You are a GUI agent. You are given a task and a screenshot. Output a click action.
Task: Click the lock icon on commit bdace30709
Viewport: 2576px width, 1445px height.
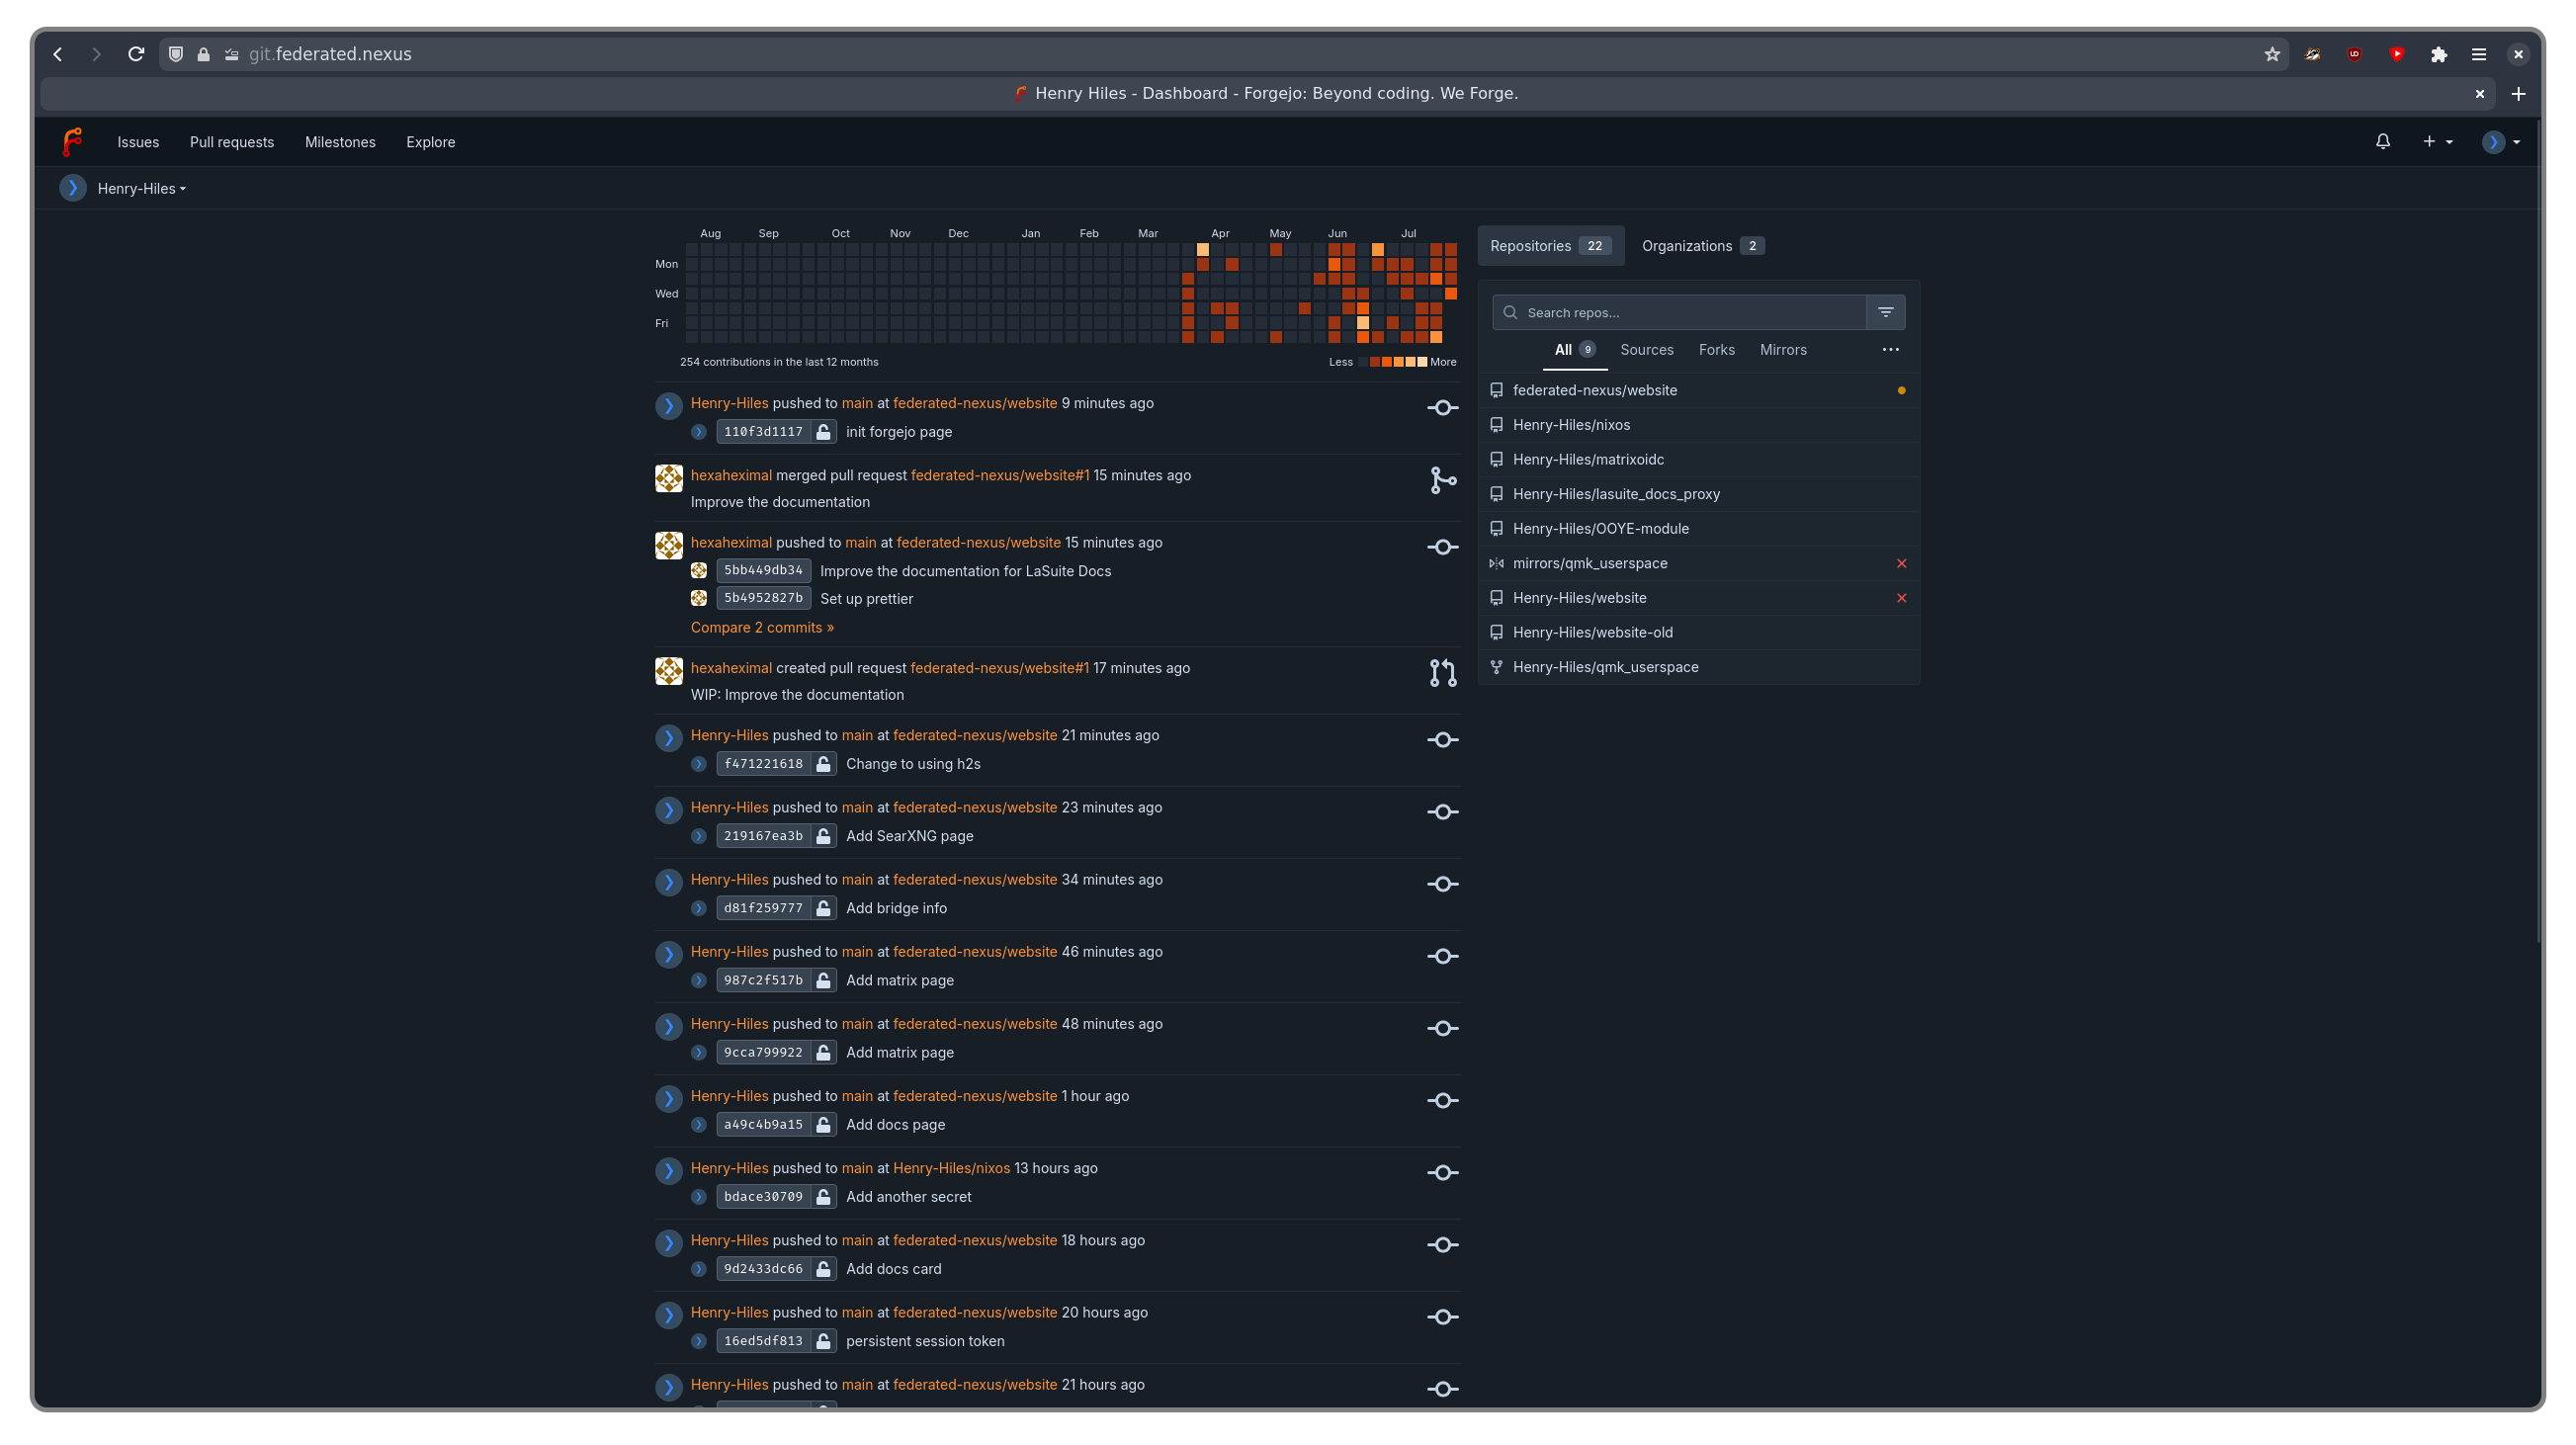point(823,1197)
